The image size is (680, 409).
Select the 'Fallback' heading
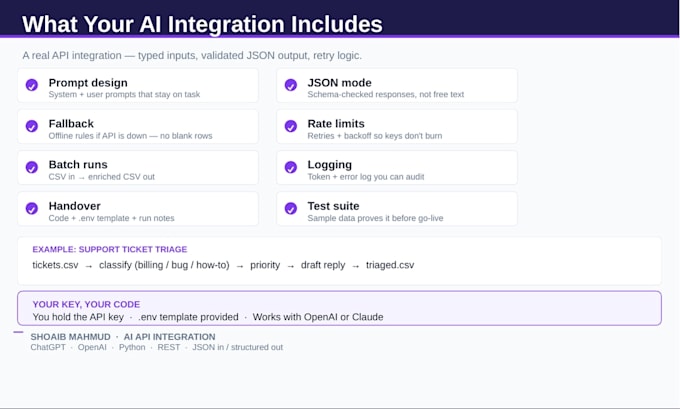click(71, 124)
